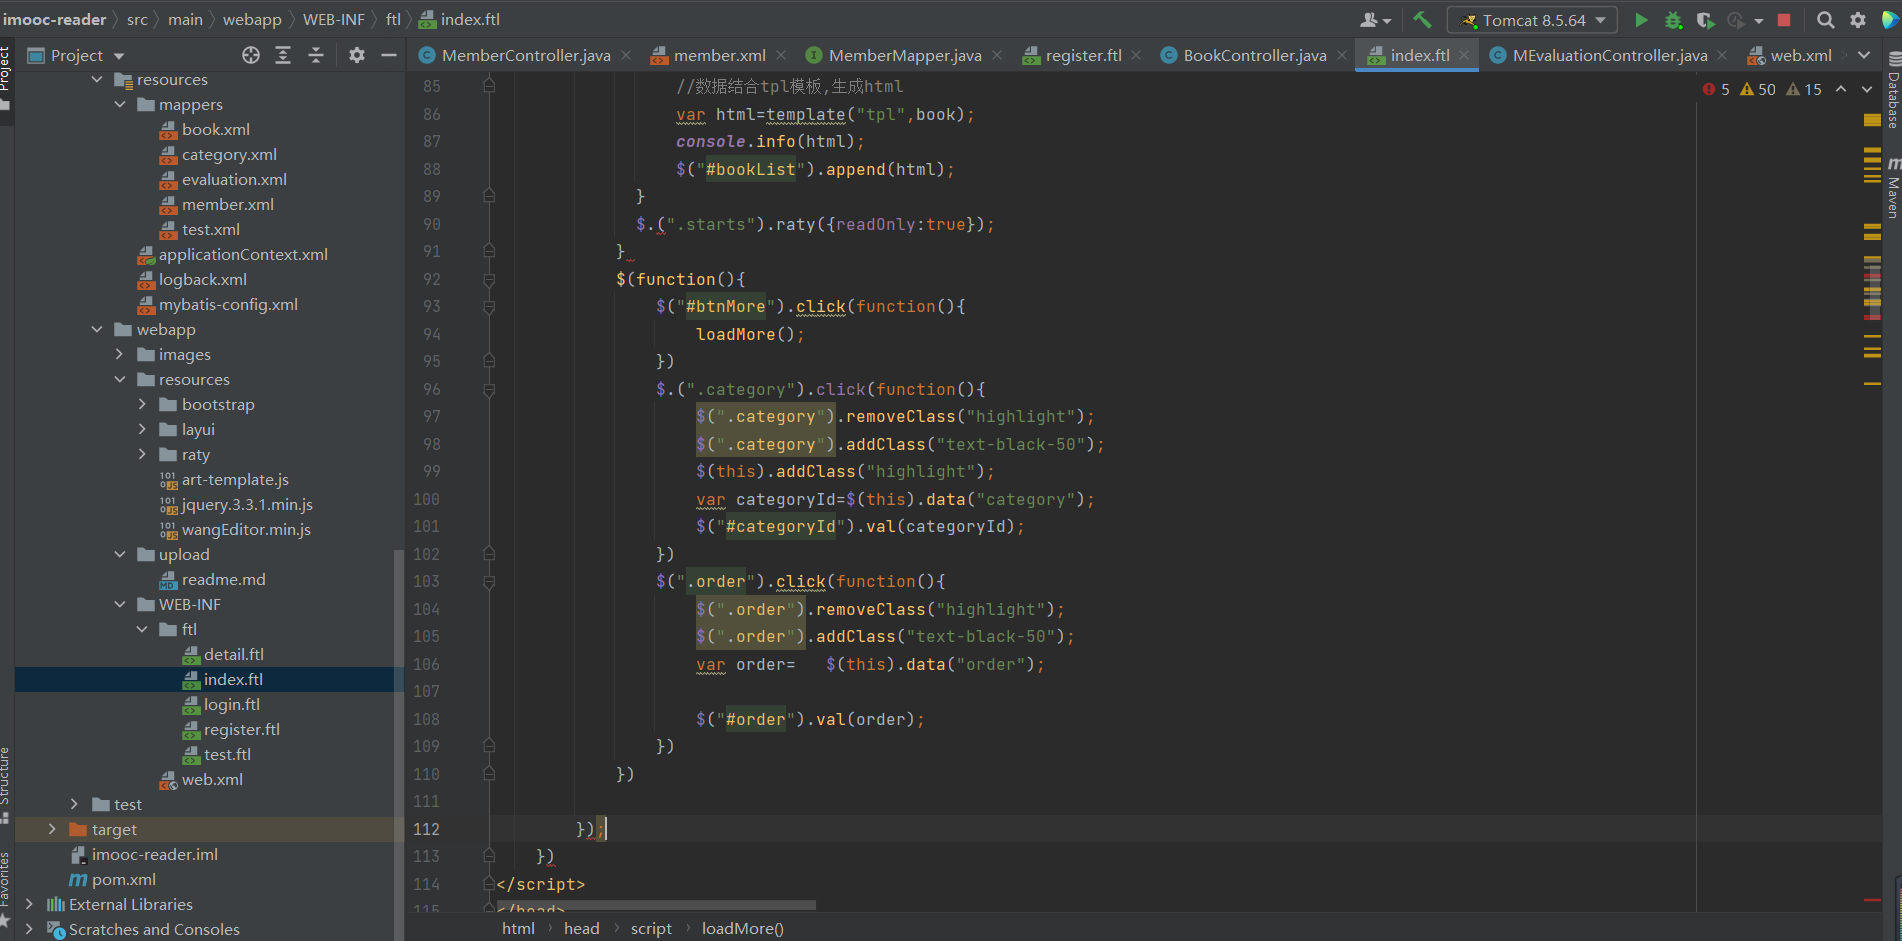The image size is (1902, 941).
Task: Collapse the webapp folder
Action: click(97, 329)
